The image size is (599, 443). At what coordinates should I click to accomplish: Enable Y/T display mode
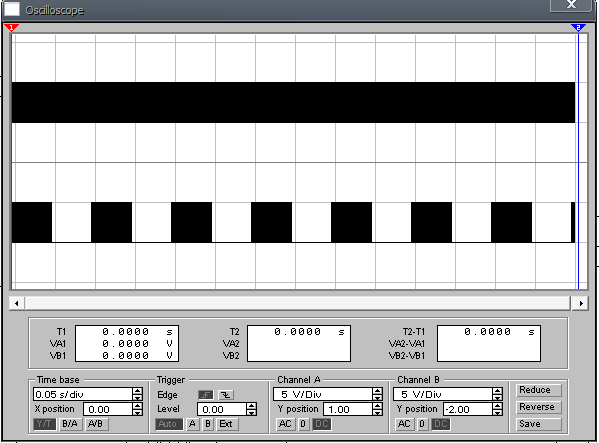[x=44, y=424]
